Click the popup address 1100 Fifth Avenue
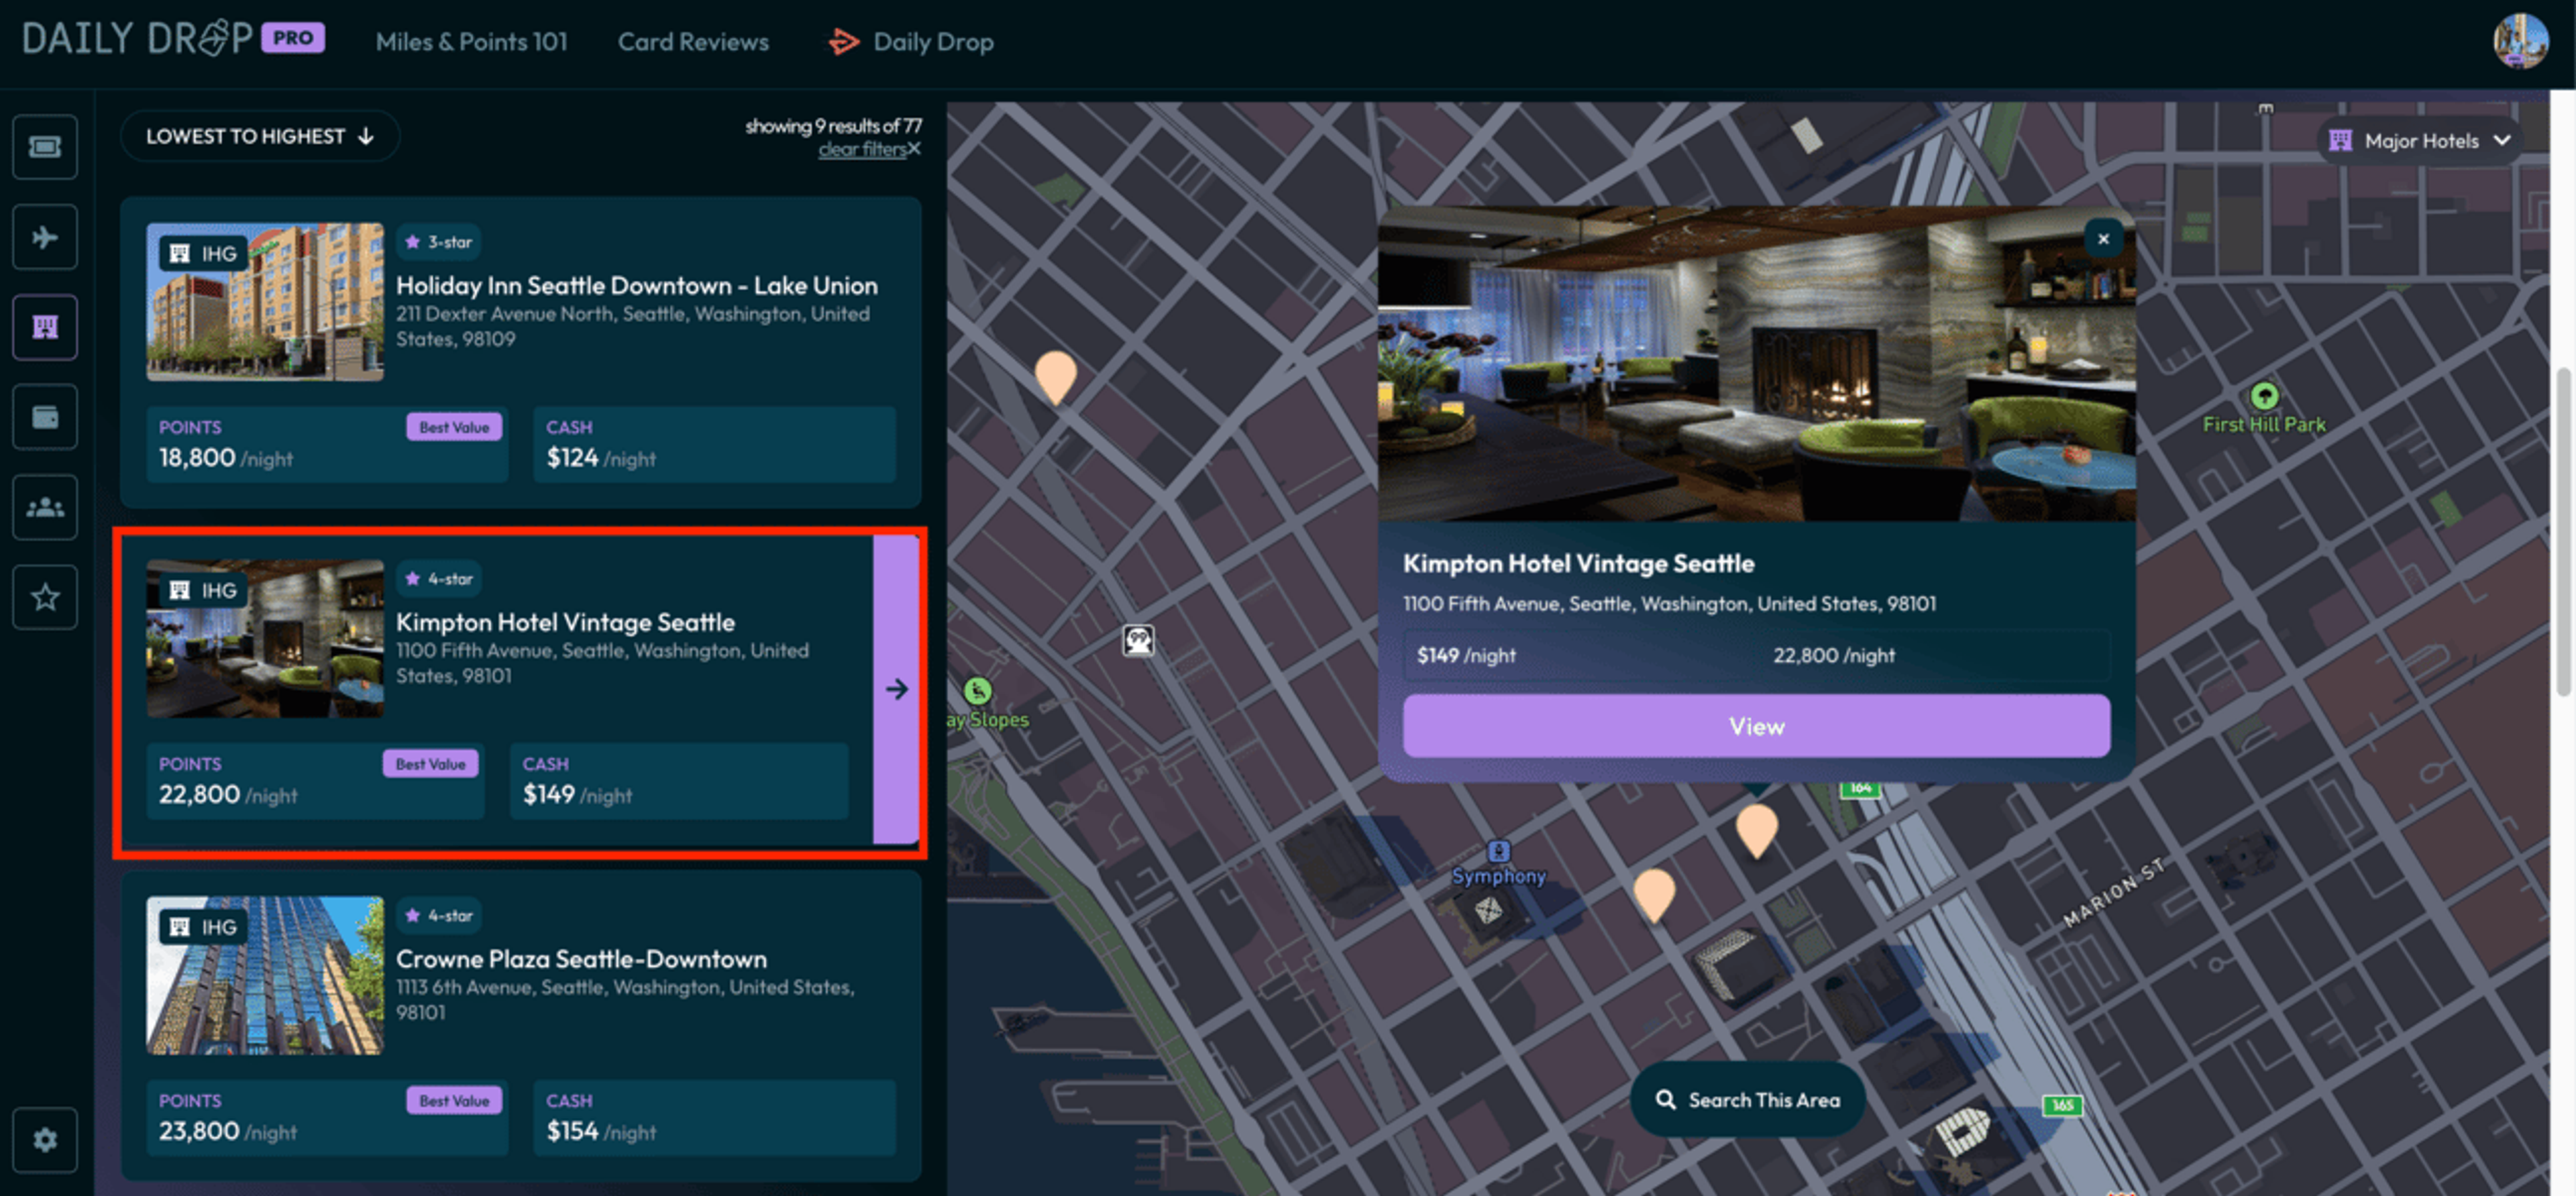 (x=1669, y=604)
